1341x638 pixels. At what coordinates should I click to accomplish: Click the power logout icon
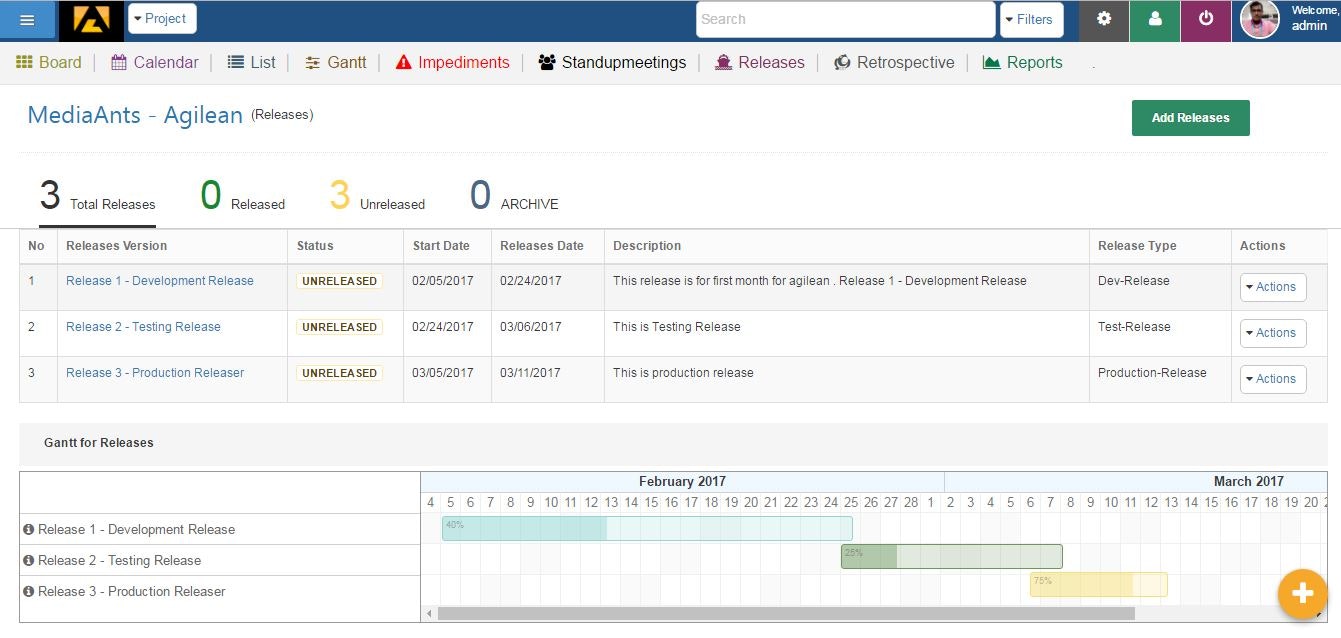pyautogui.click(x=1206, y=19)
